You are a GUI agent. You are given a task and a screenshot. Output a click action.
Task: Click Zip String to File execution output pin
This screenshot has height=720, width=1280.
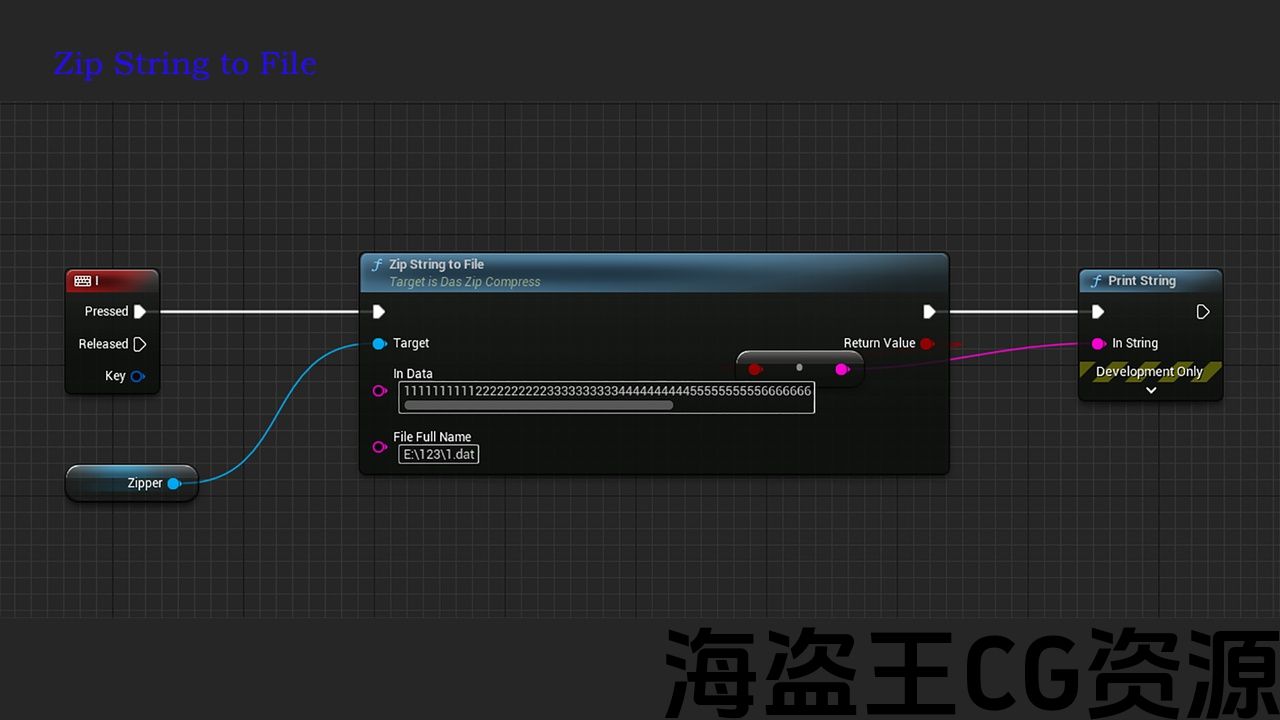click(x=929, y=312)
